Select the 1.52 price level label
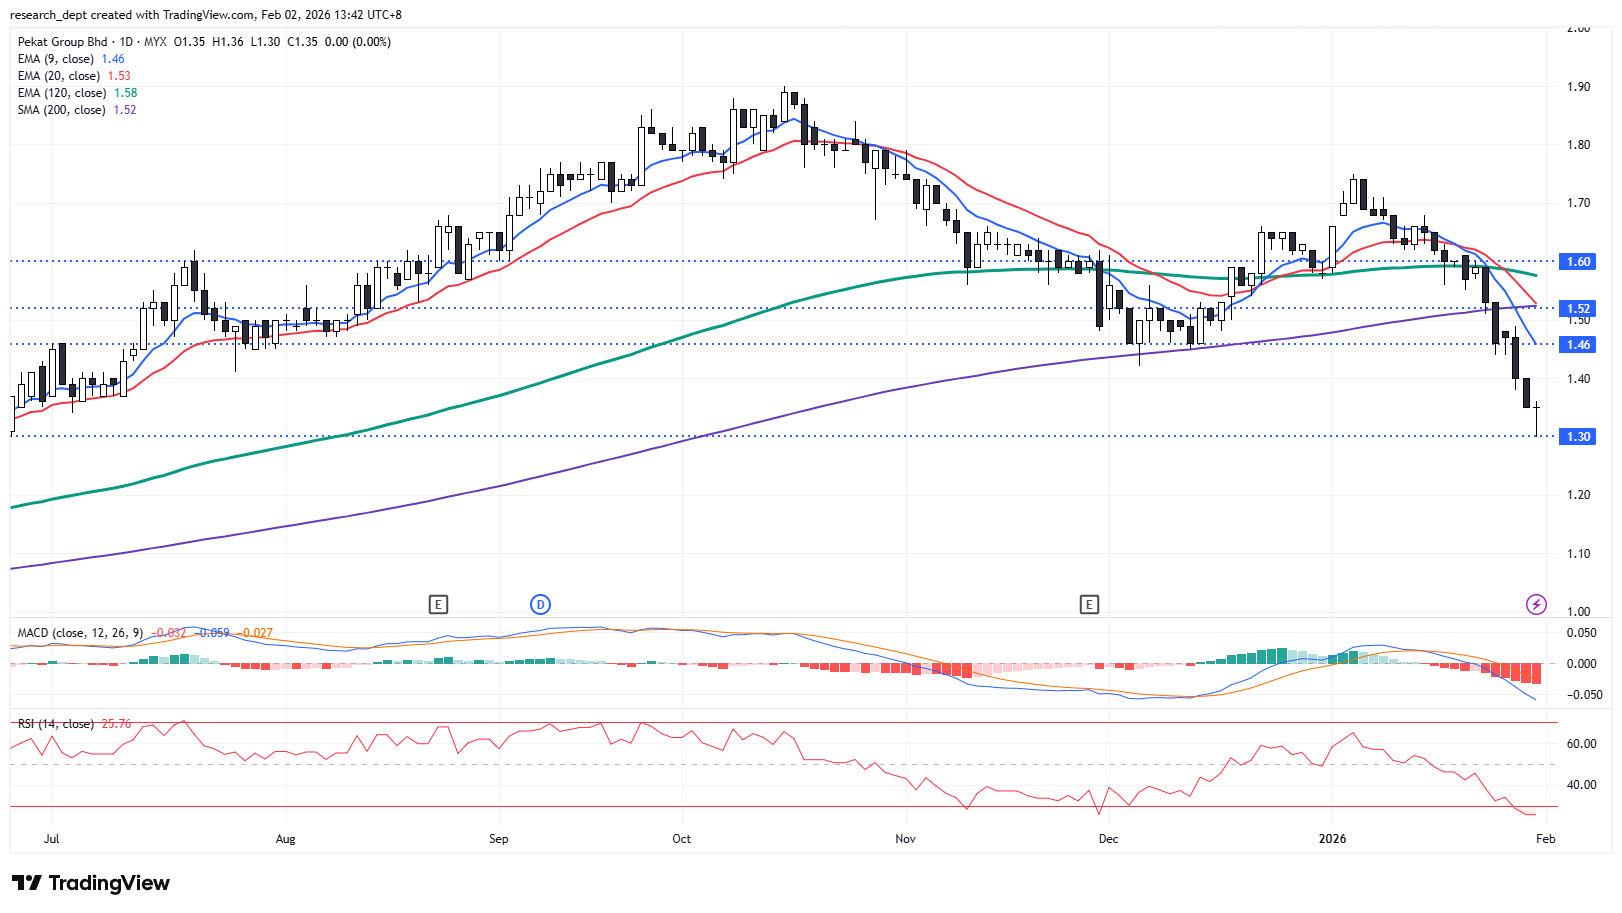 click(x=1578, y=309)
